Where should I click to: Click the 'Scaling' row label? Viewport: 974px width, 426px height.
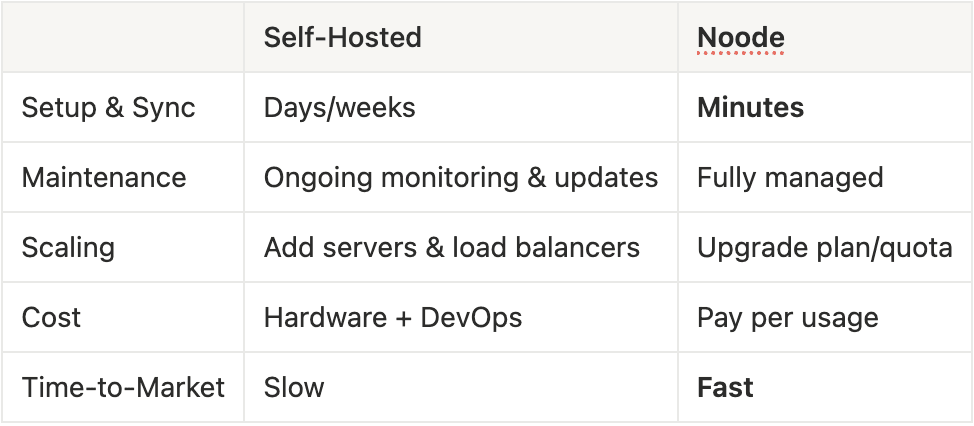(68, 248)
